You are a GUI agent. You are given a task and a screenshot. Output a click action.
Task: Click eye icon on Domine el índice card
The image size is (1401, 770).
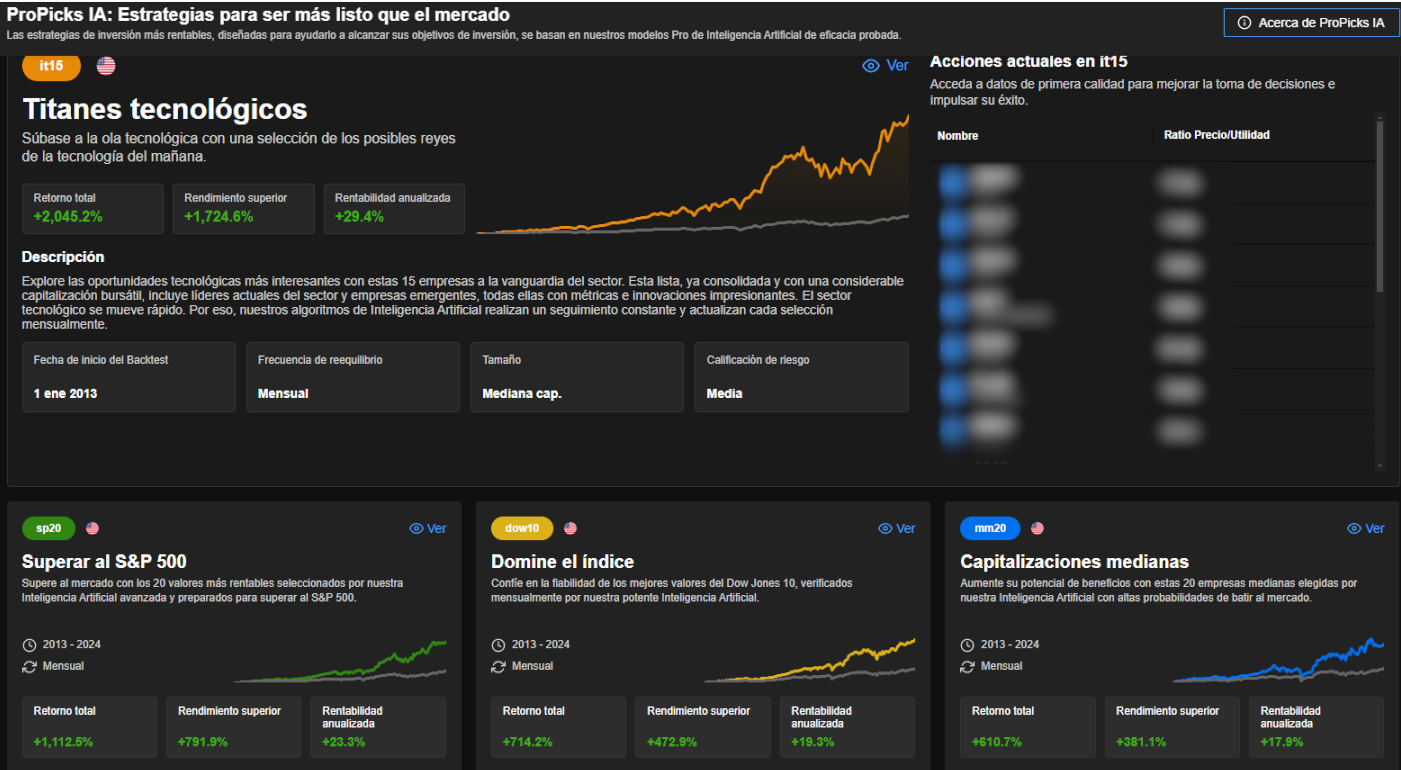click(x=885, y=528)
